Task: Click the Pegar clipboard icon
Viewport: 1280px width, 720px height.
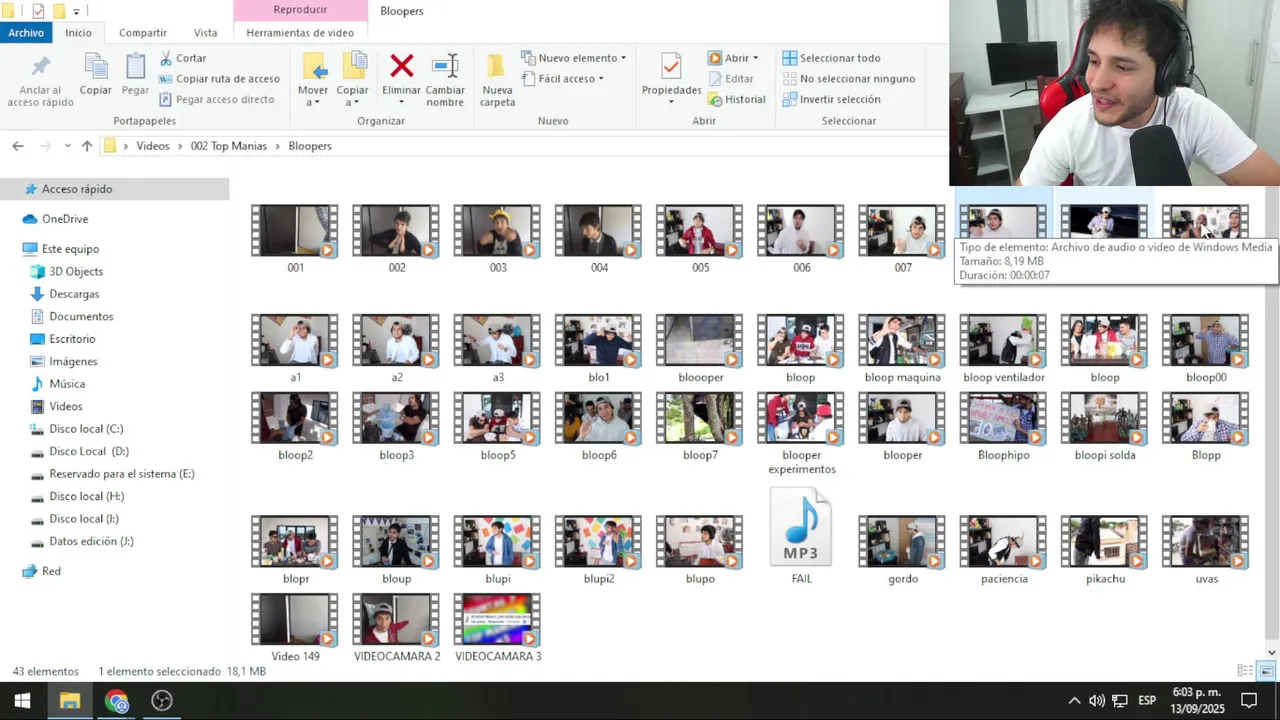Action: [x=135, y=66]
